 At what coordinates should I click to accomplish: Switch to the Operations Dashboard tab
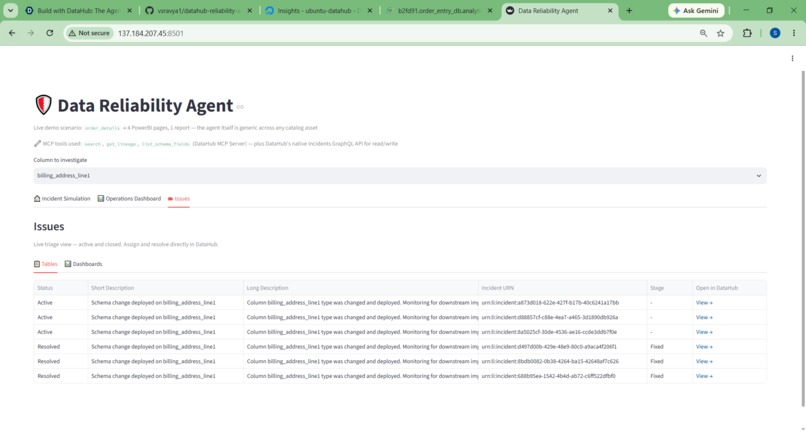129,199
